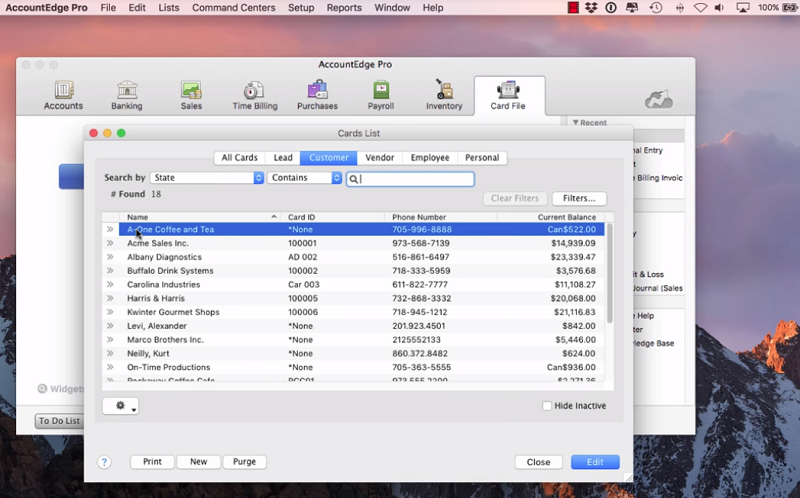This screenshot has width=800, height=498.
Task: Switch to the Employee tab
Action: (x=430, y=158)
